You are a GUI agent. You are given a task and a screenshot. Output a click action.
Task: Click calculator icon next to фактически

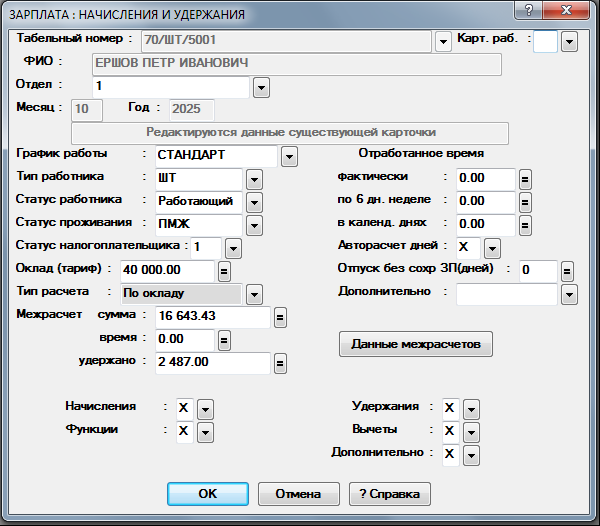click(524, 179)
